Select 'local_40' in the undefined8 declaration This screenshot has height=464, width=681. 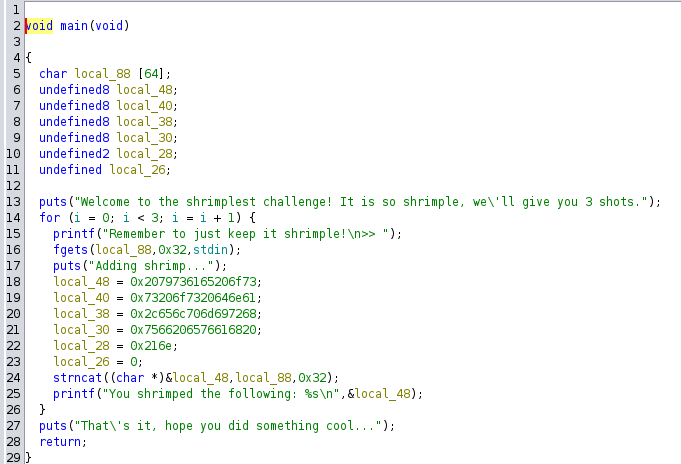tap(144, 106)
